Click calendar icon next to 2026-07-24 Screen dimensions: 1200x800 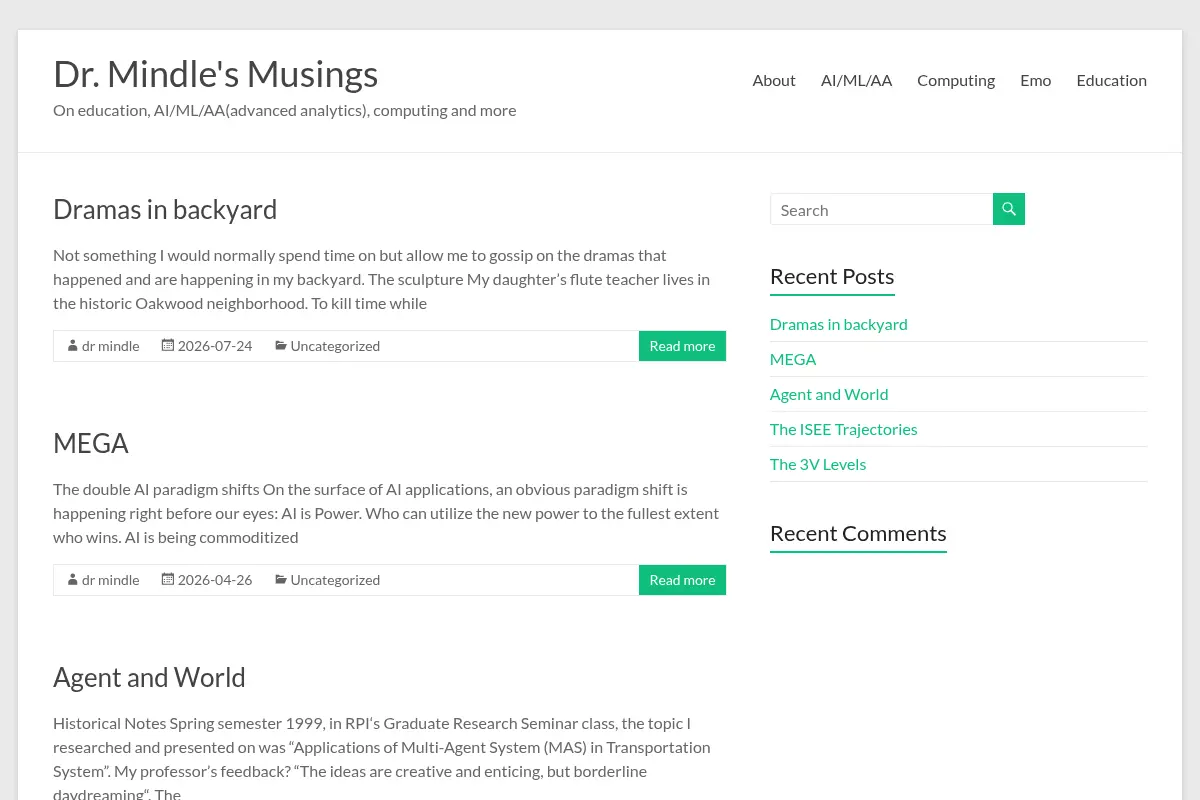coord(168,345)
